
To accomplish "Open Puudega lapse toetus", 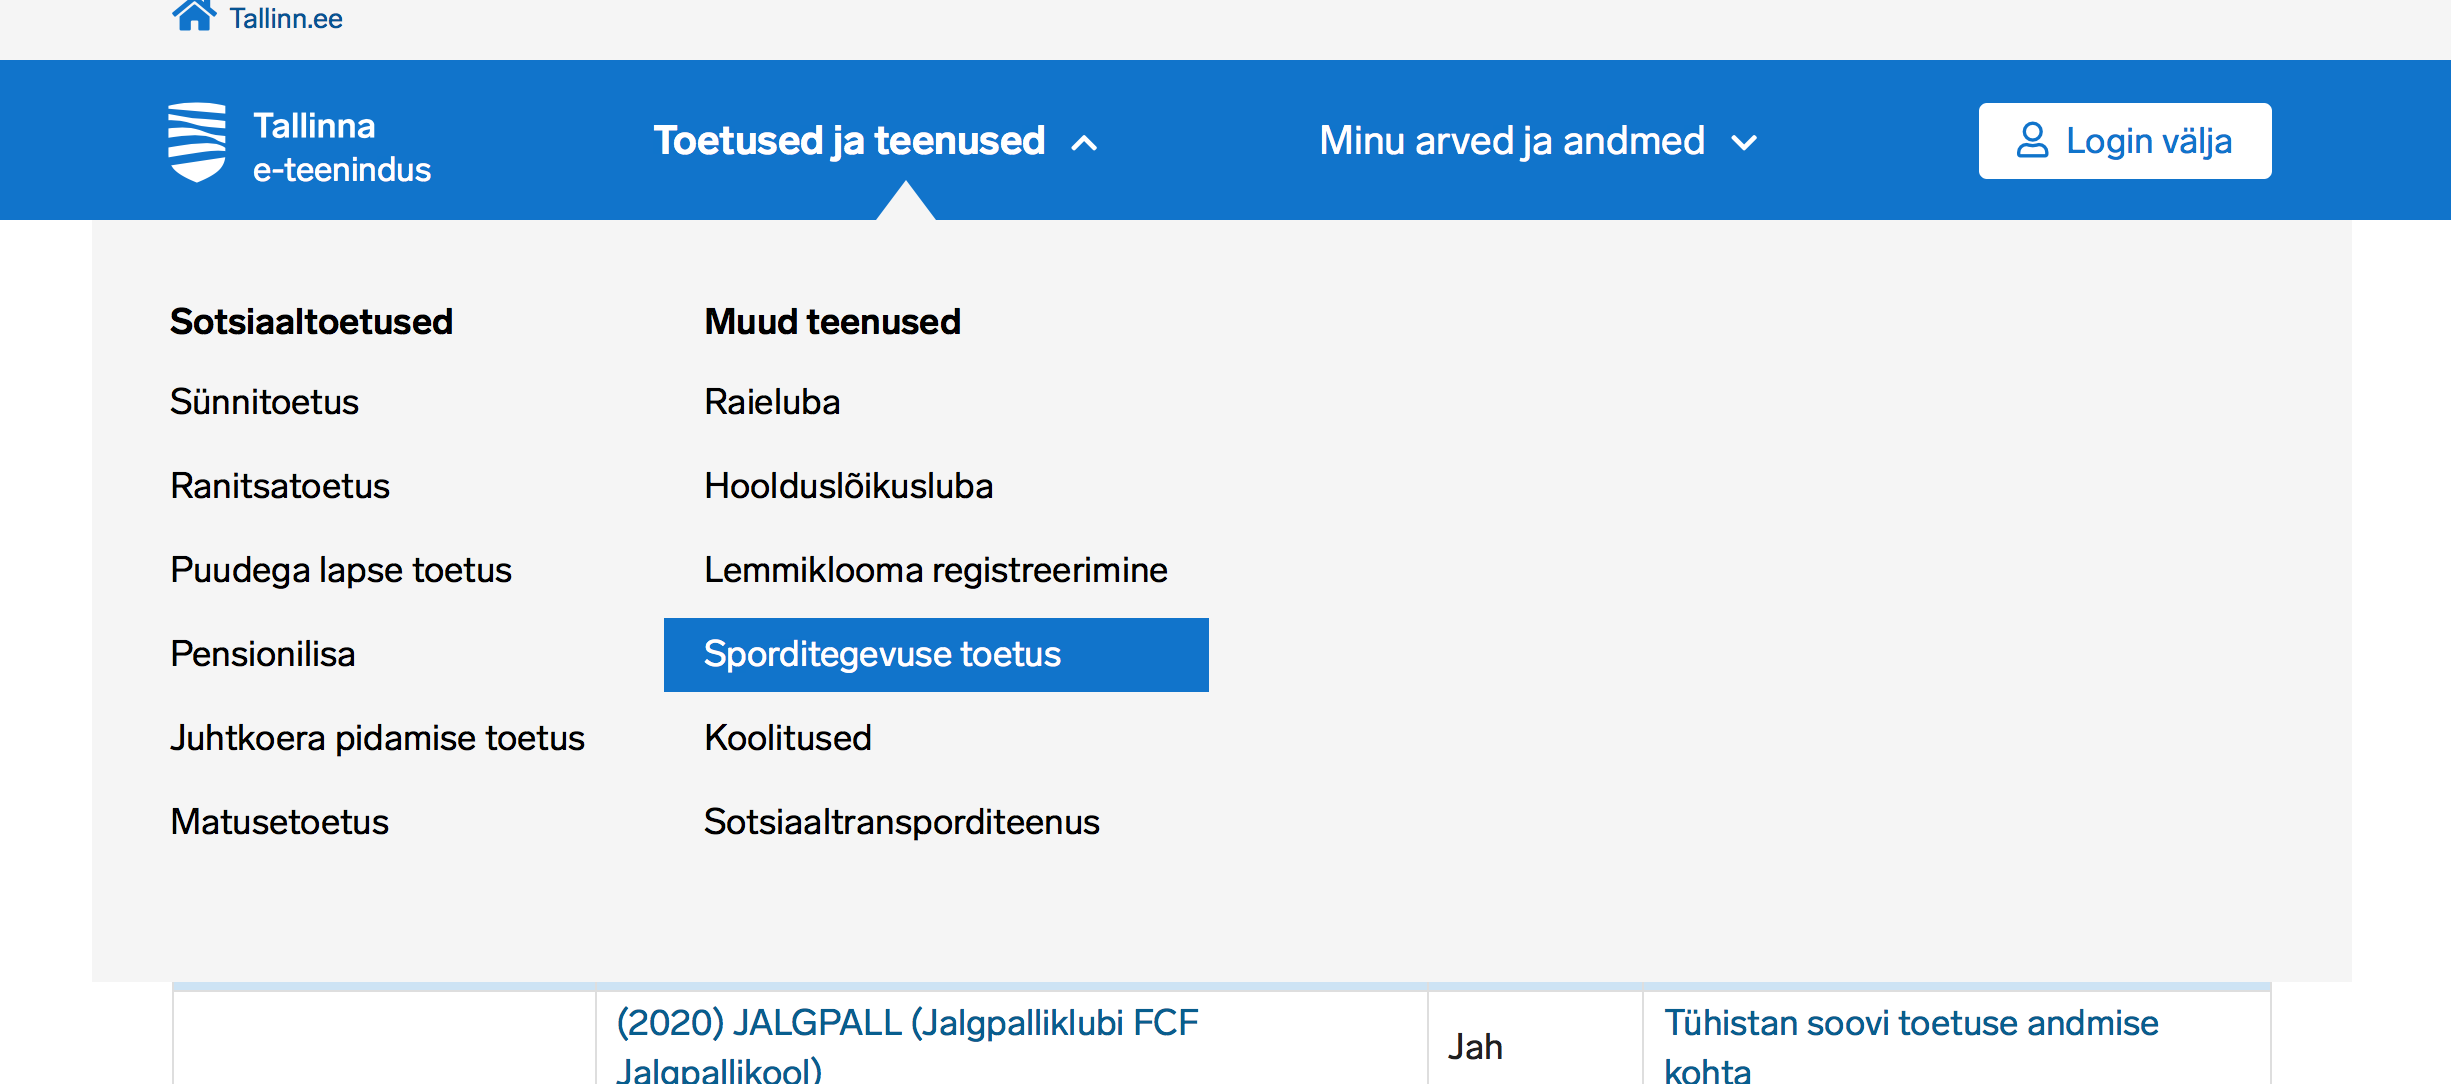I will [341, 570].
